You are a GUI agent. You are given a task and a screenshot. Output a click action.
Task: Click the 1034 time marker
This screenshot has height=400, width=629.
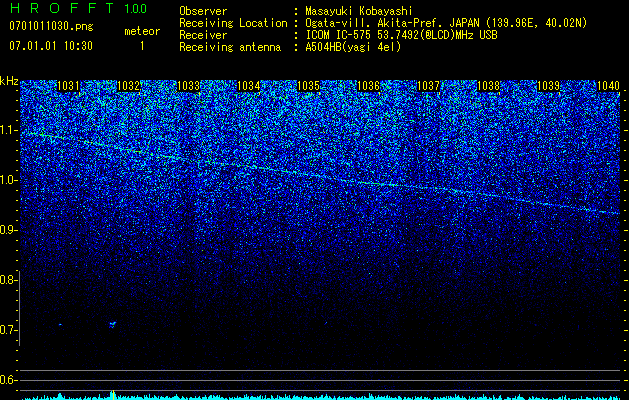click(x=248, y=86)
